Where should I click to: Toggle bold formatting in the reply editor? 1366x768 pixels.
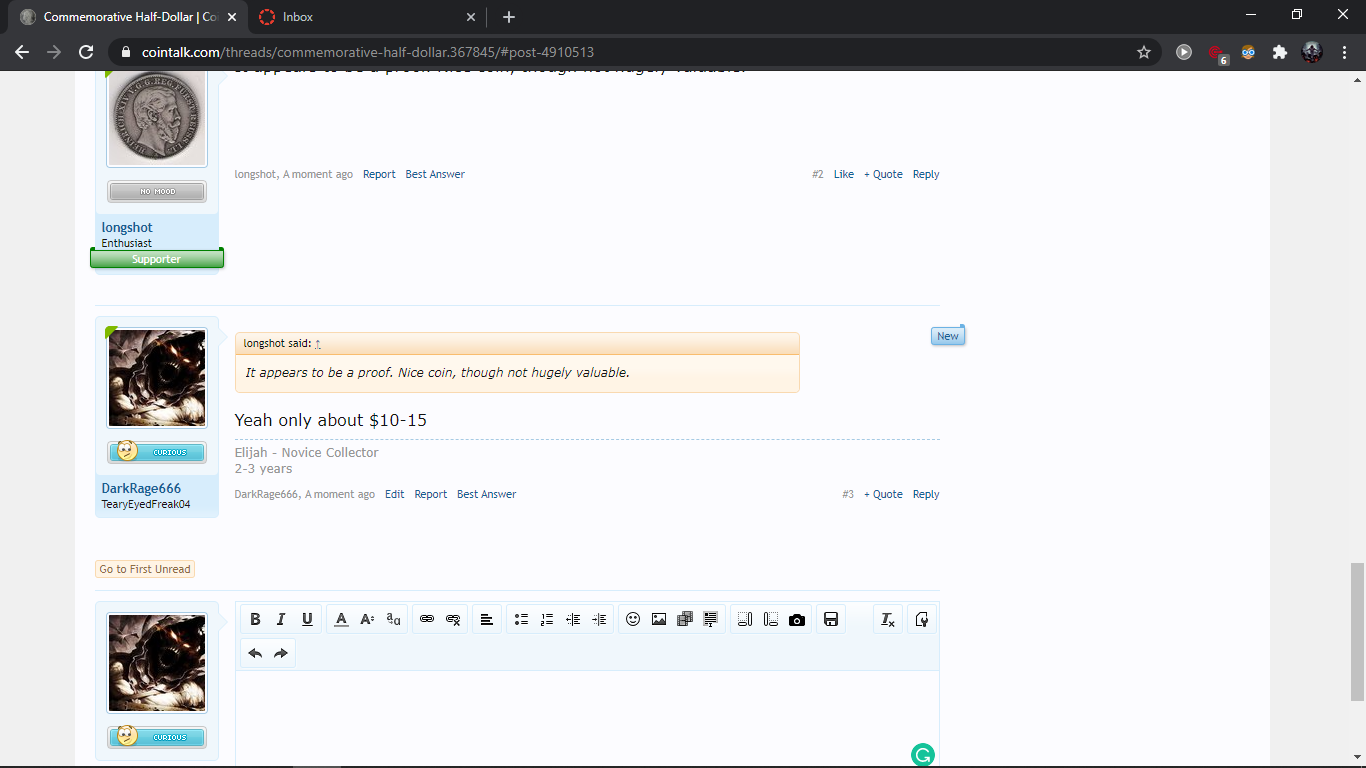[x=255, y=620]
